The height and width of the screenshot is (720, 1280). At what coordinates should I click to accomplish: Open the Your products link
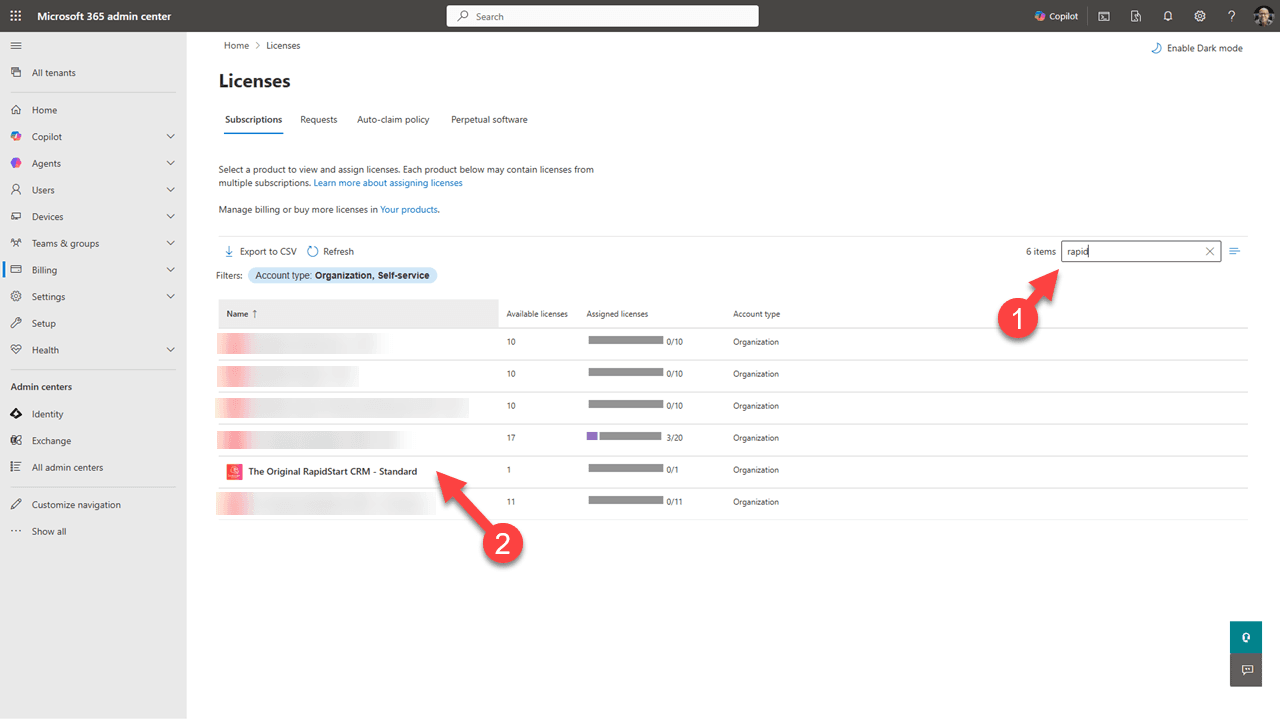408,209
